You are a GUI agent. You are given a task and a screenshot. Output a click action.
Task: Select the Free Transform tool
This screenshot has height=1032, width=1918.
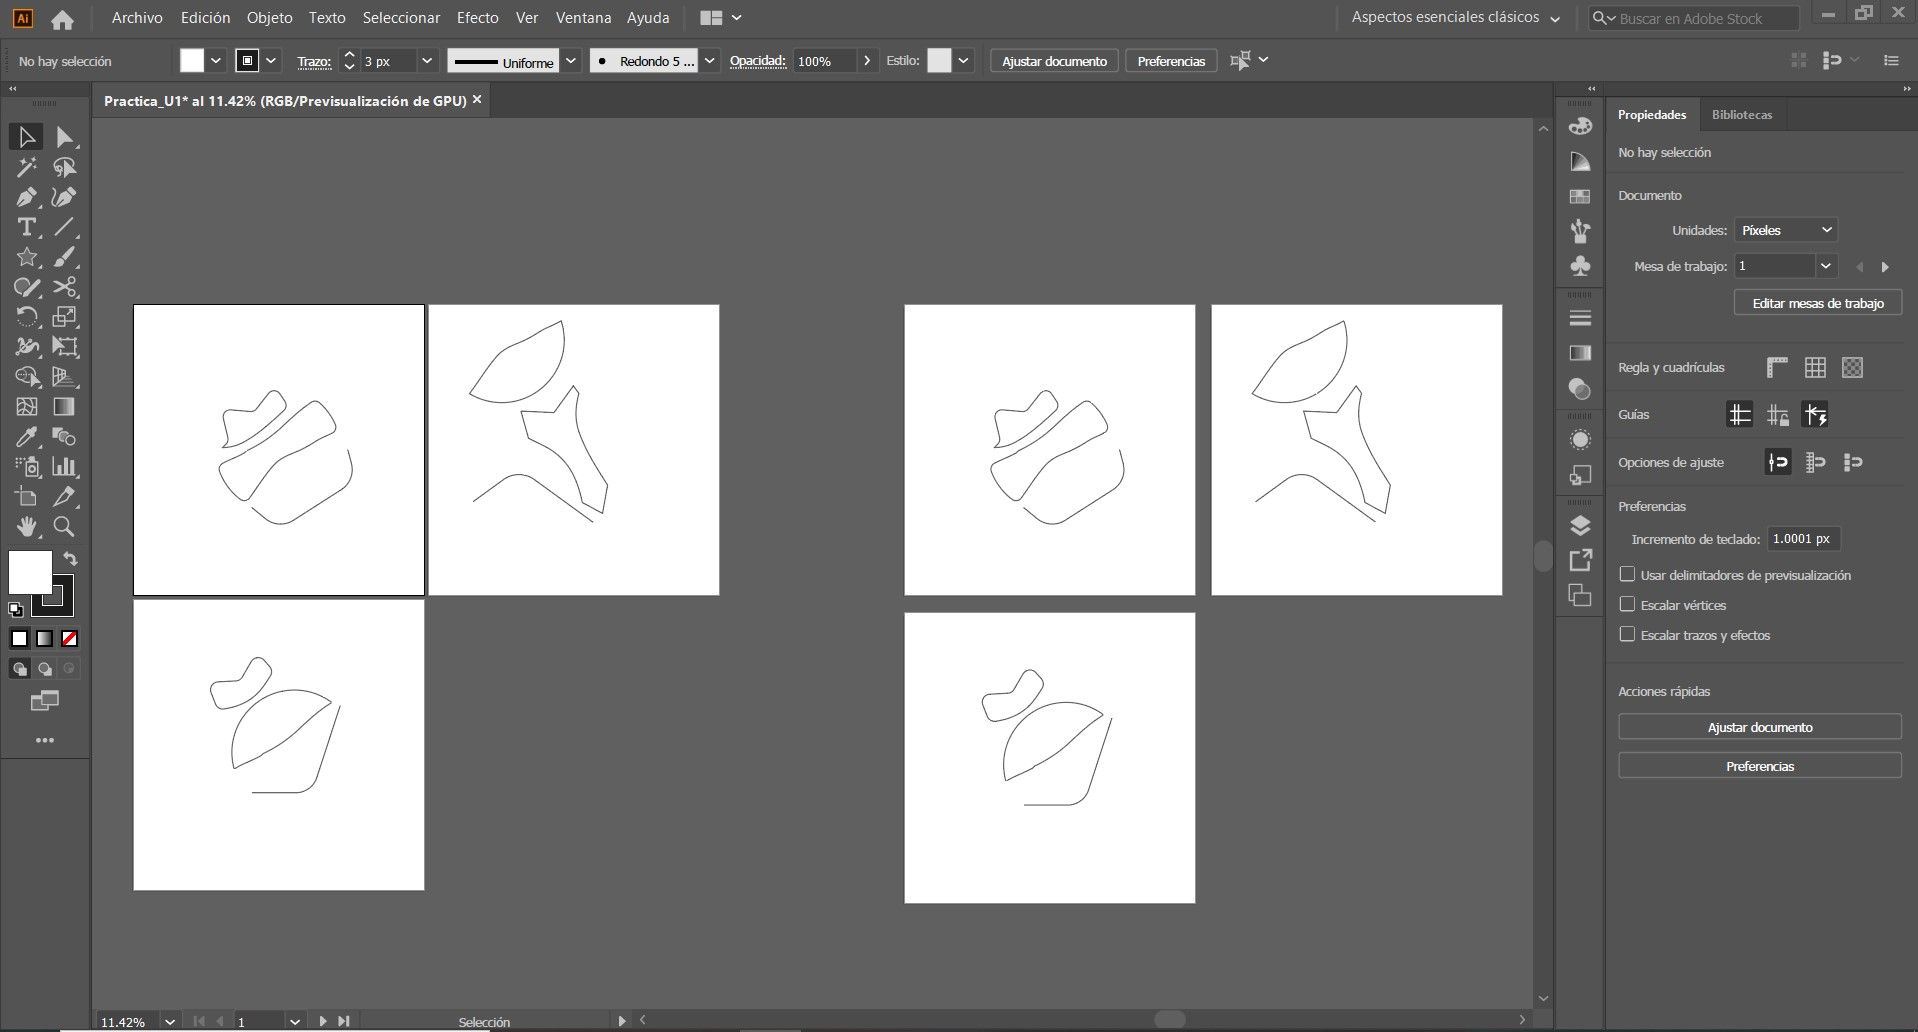click(x=65, y=347)
